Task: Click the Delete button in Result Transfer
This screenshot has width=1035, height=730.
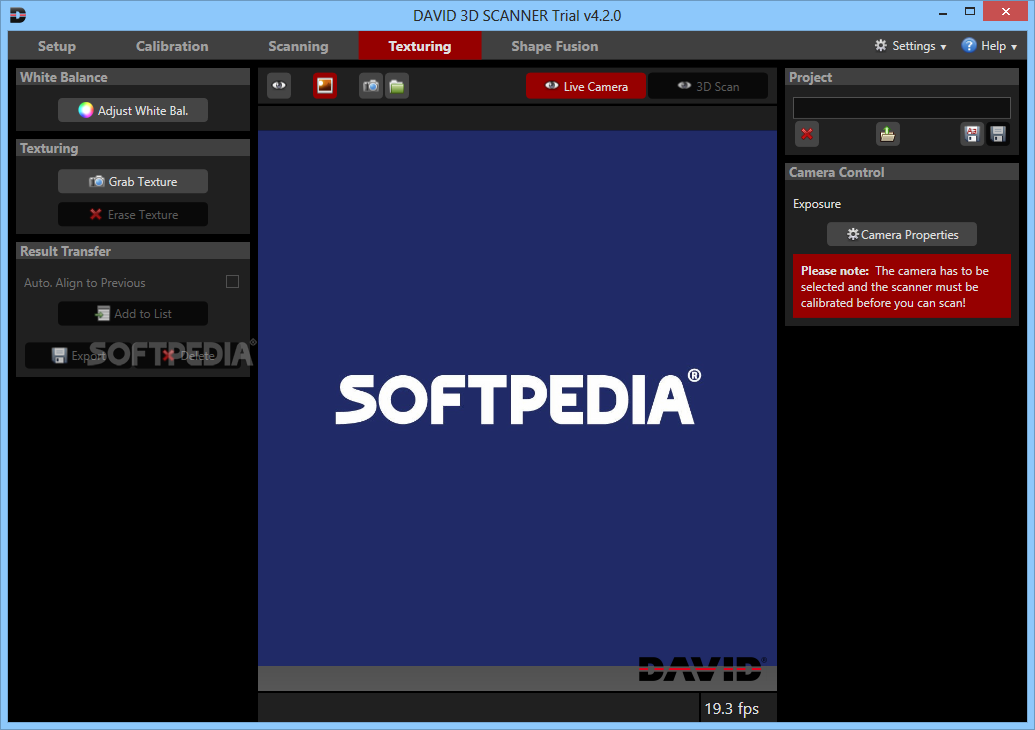Action: 188,356
